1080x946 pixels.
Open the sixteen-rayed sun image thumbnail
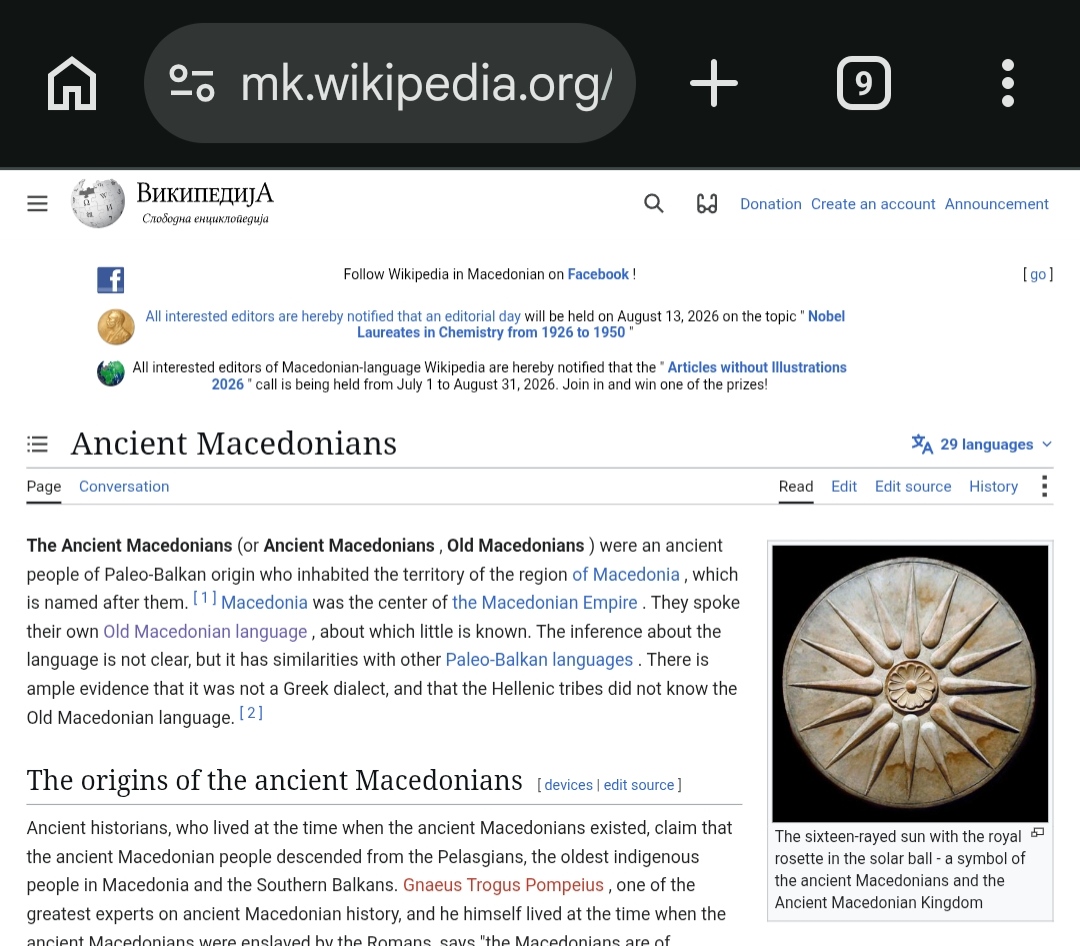pyautogui.click(x=910, y=683)
